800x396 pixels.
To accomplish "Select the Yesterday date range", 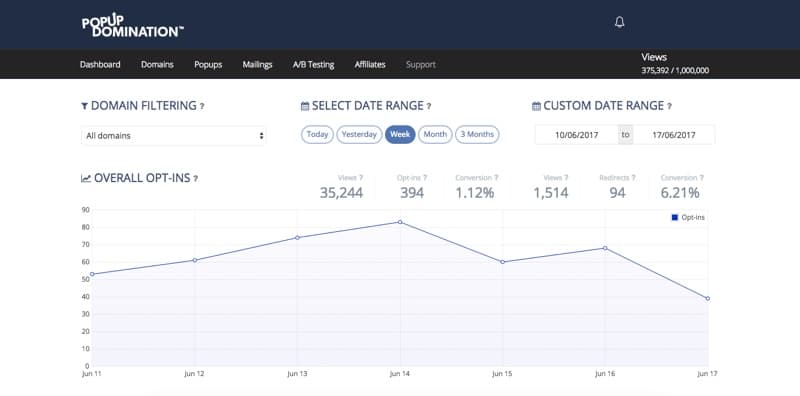I will pos(359,135).
